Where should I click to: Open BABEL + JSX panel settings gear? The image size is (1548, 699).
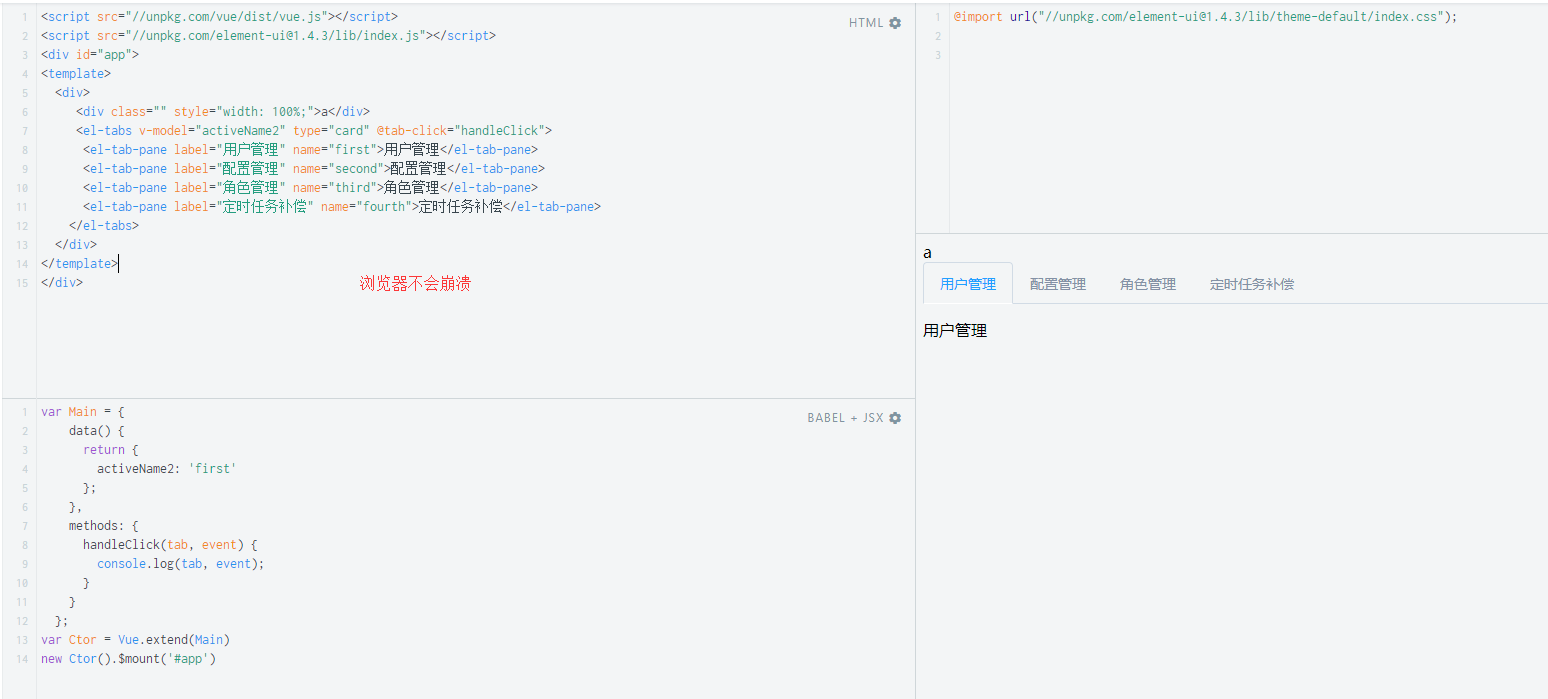pyautogui.click(x=895, y=418)
